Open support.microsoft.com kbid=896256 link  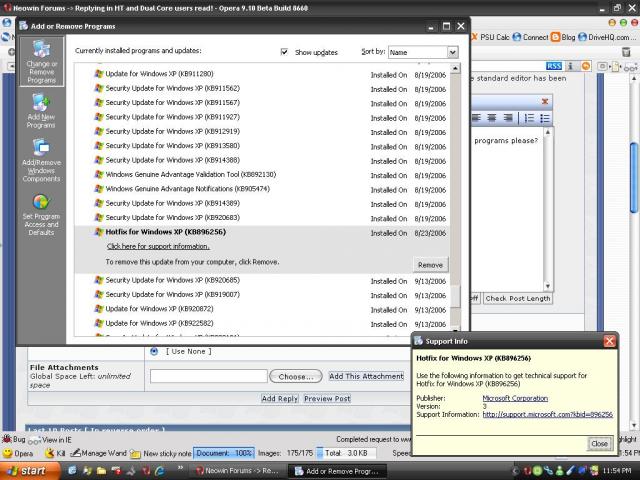[547, 414]
